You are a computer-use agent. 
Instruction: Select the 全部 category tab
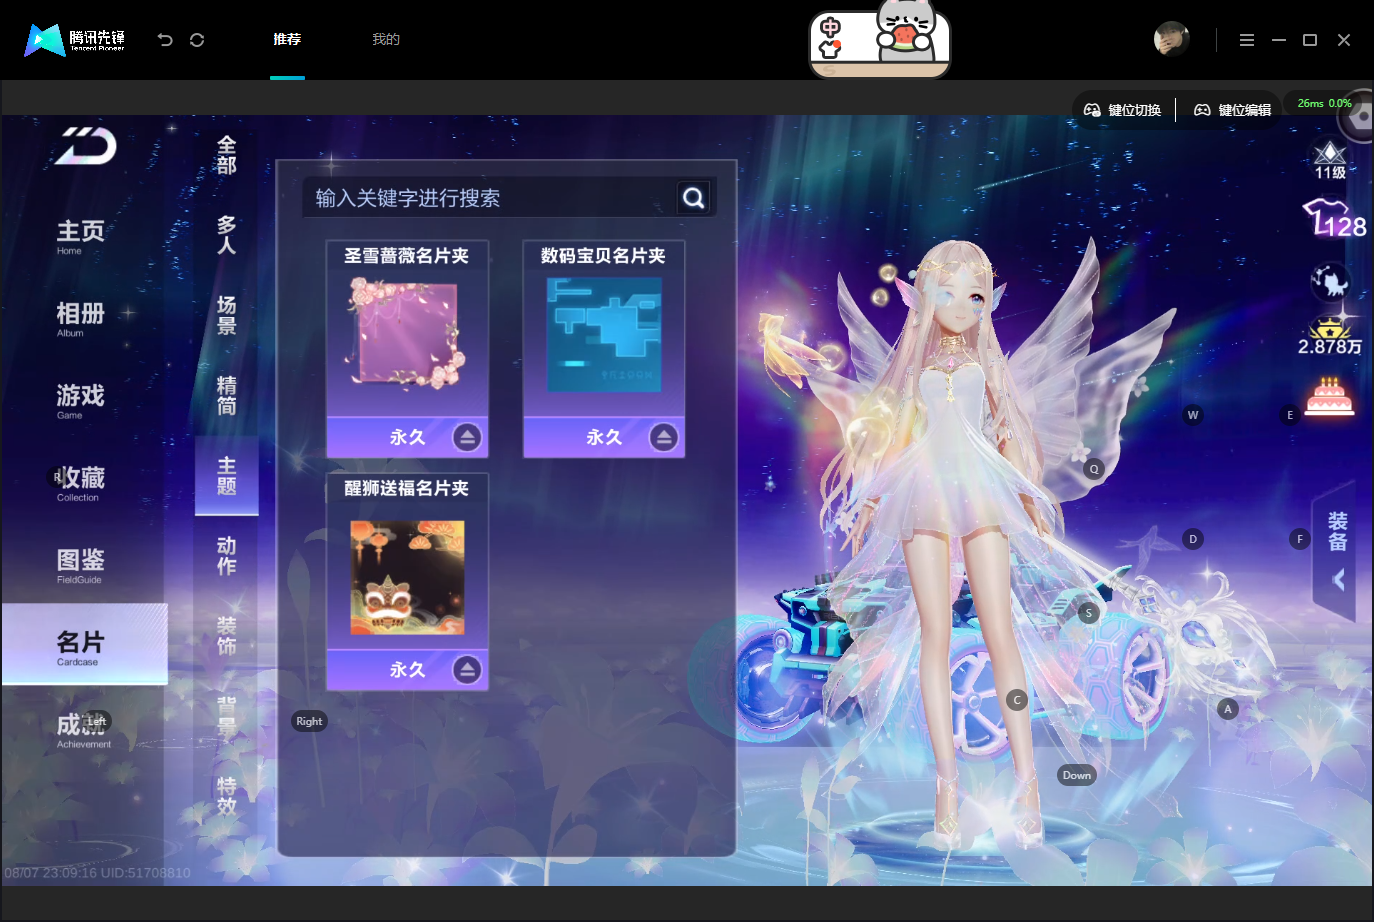[x=227, y=155]
